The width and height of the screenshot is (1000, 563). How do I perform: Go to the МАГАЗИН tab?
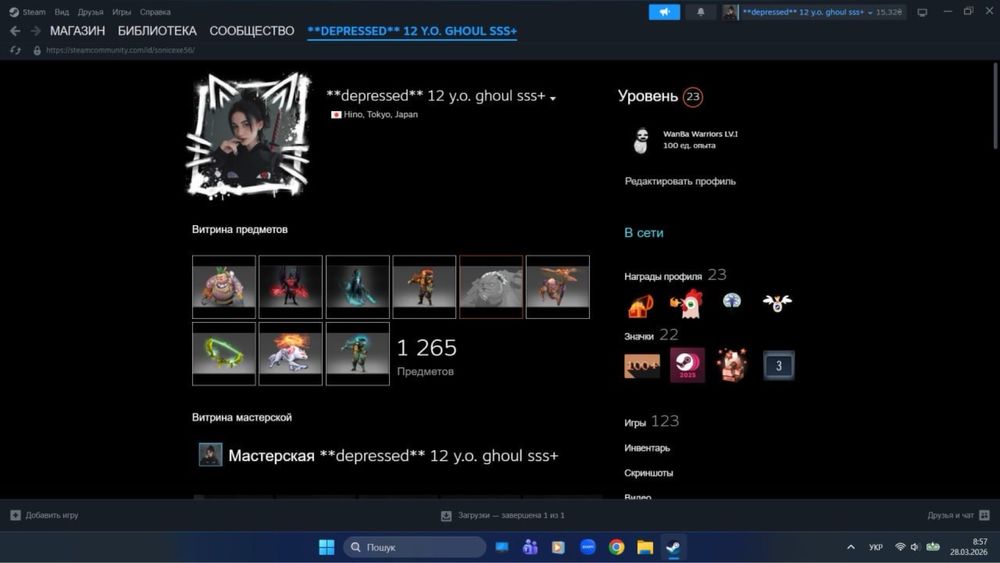77,31
